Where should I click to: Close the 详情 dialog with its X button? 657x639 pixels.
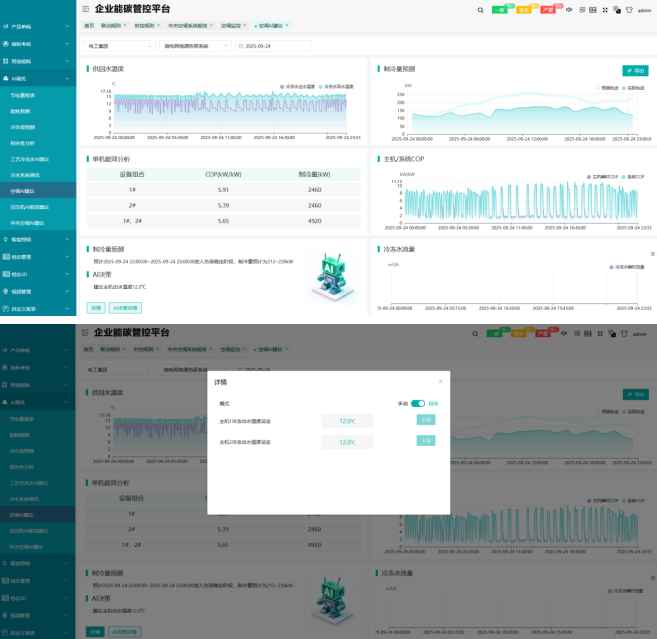point(440,381)
